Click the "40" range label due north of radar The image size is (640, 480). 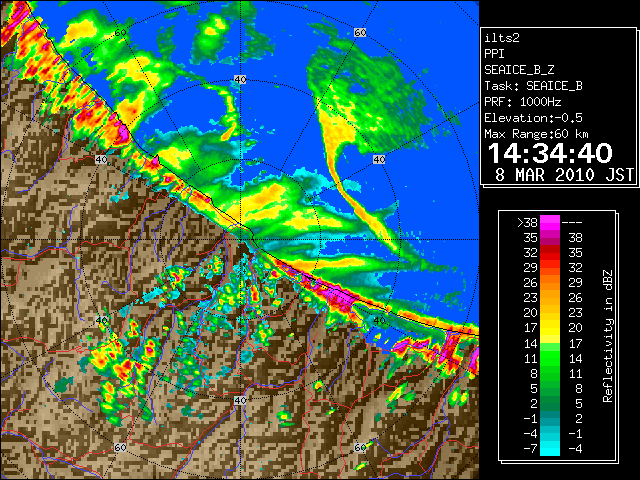(x=240, y=80)
